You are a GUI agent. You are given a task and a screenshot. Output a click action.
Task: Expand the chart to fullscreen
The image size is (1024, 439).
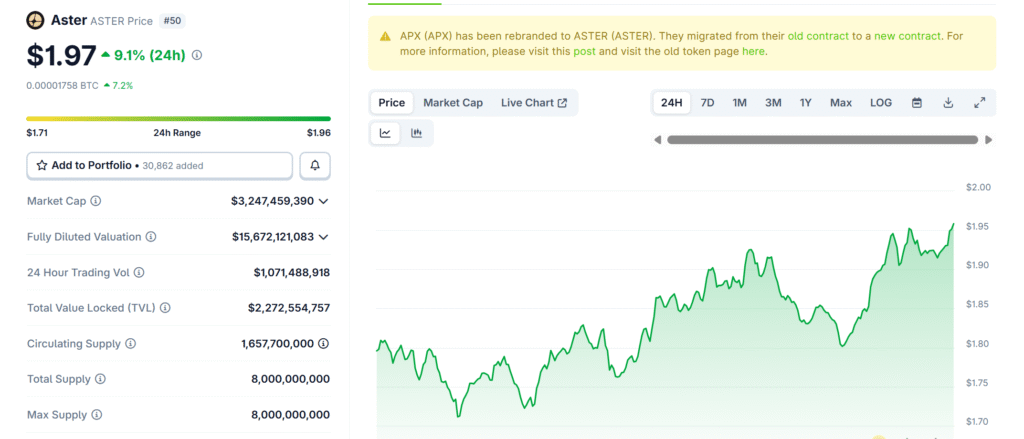979,103
